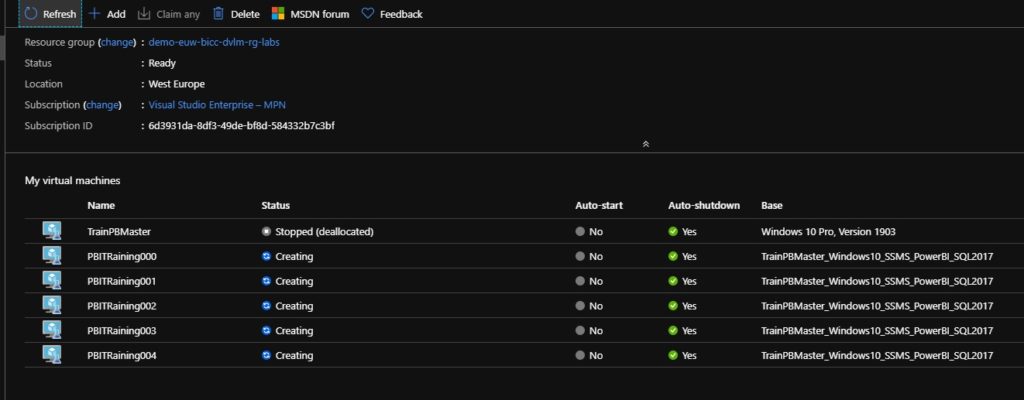Click the Base image text of PBITRaining004
Viewport: 1024px width, 400px height.
[877, 356]
